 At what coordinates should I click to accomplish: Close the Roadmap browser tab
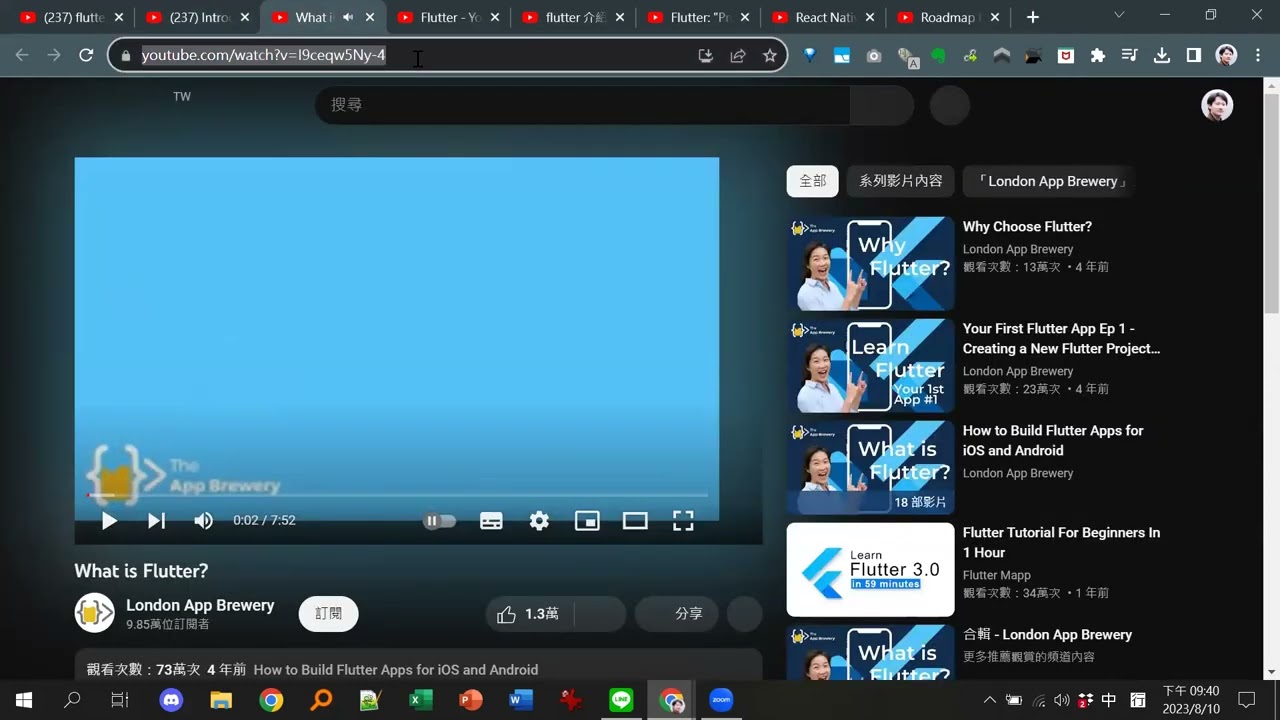click(995, 17)
